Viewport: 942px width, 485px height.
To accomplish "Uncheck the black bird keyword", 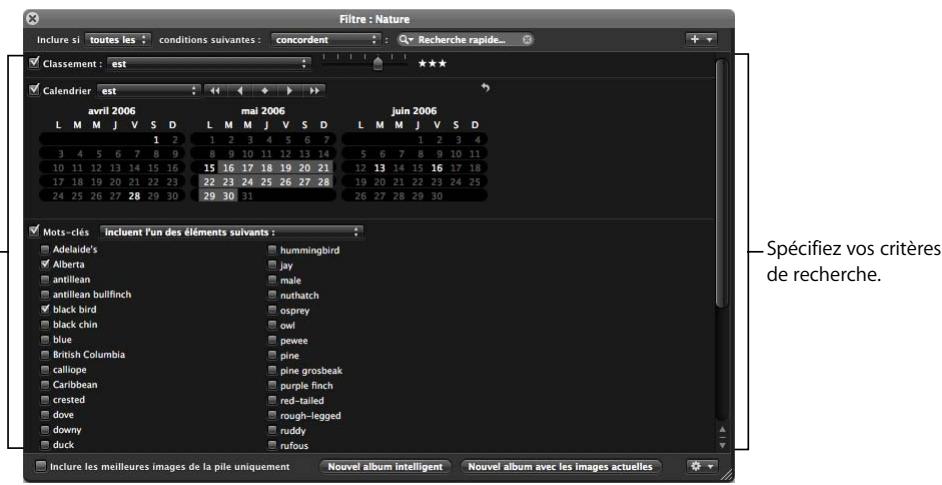I will click(x=45, y=309).
